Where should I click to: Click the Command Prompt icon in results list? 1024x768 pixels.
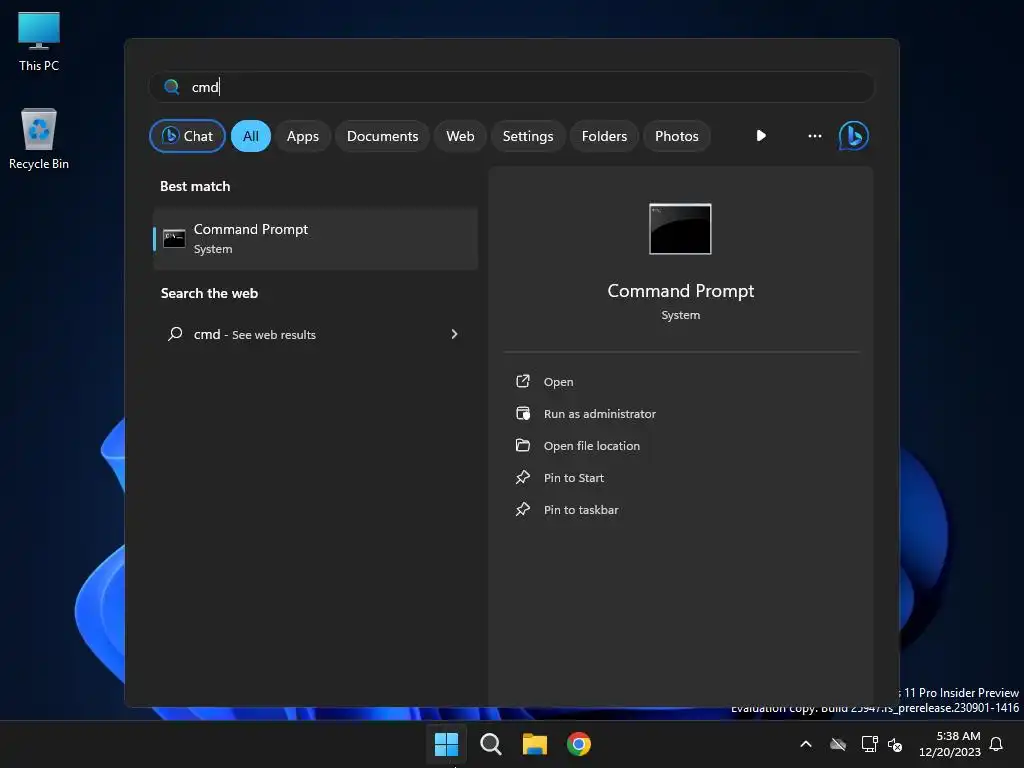tap(174, 238)
